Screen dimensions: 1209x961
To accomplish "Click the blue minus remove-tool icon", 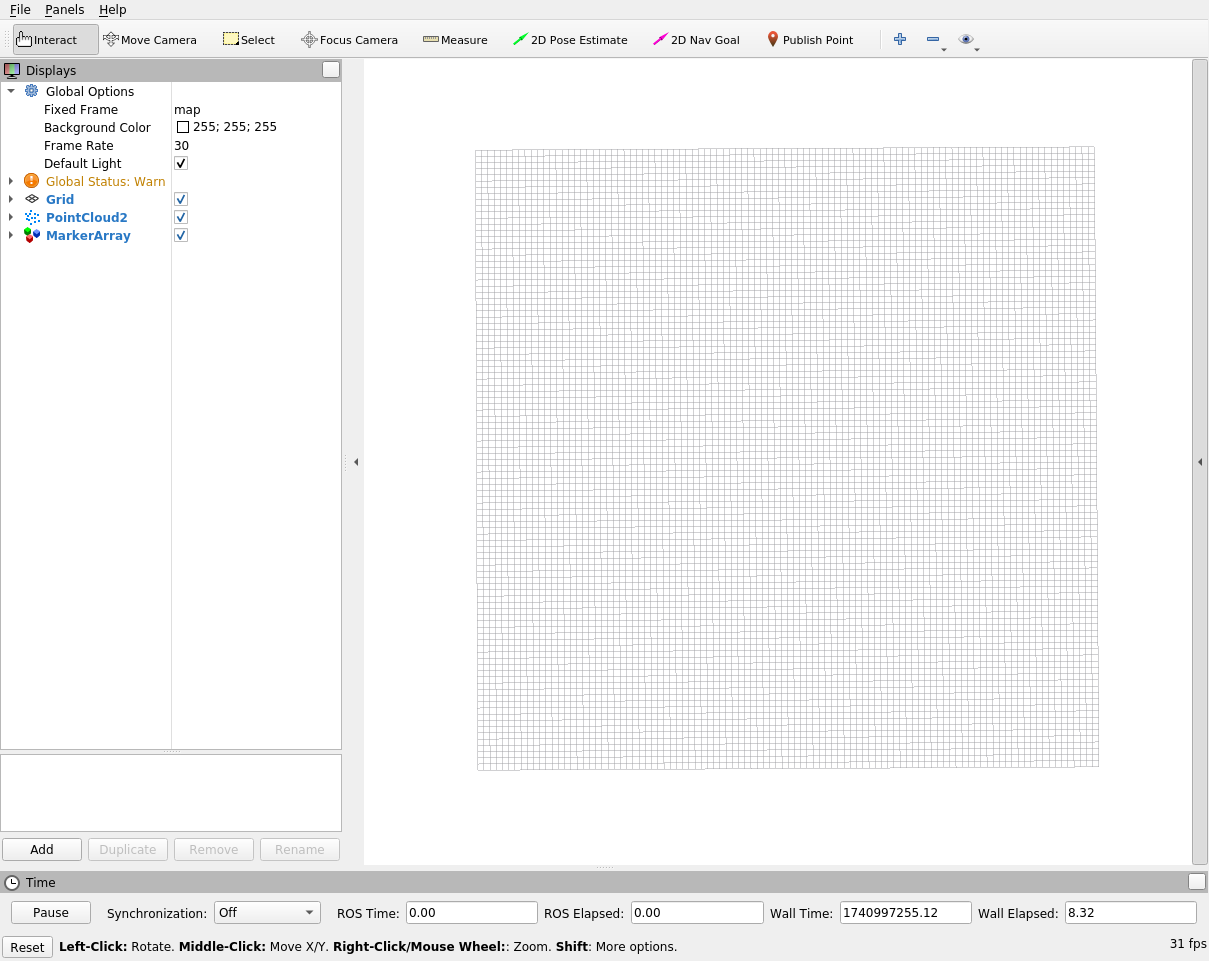I will 933,39.
